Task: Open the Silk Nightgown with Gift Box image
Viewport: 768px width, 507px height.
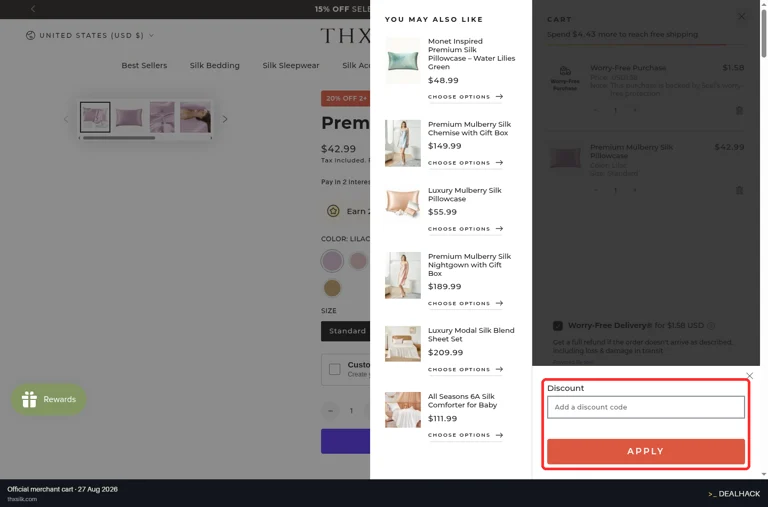Action: click(x=403, y=275)
